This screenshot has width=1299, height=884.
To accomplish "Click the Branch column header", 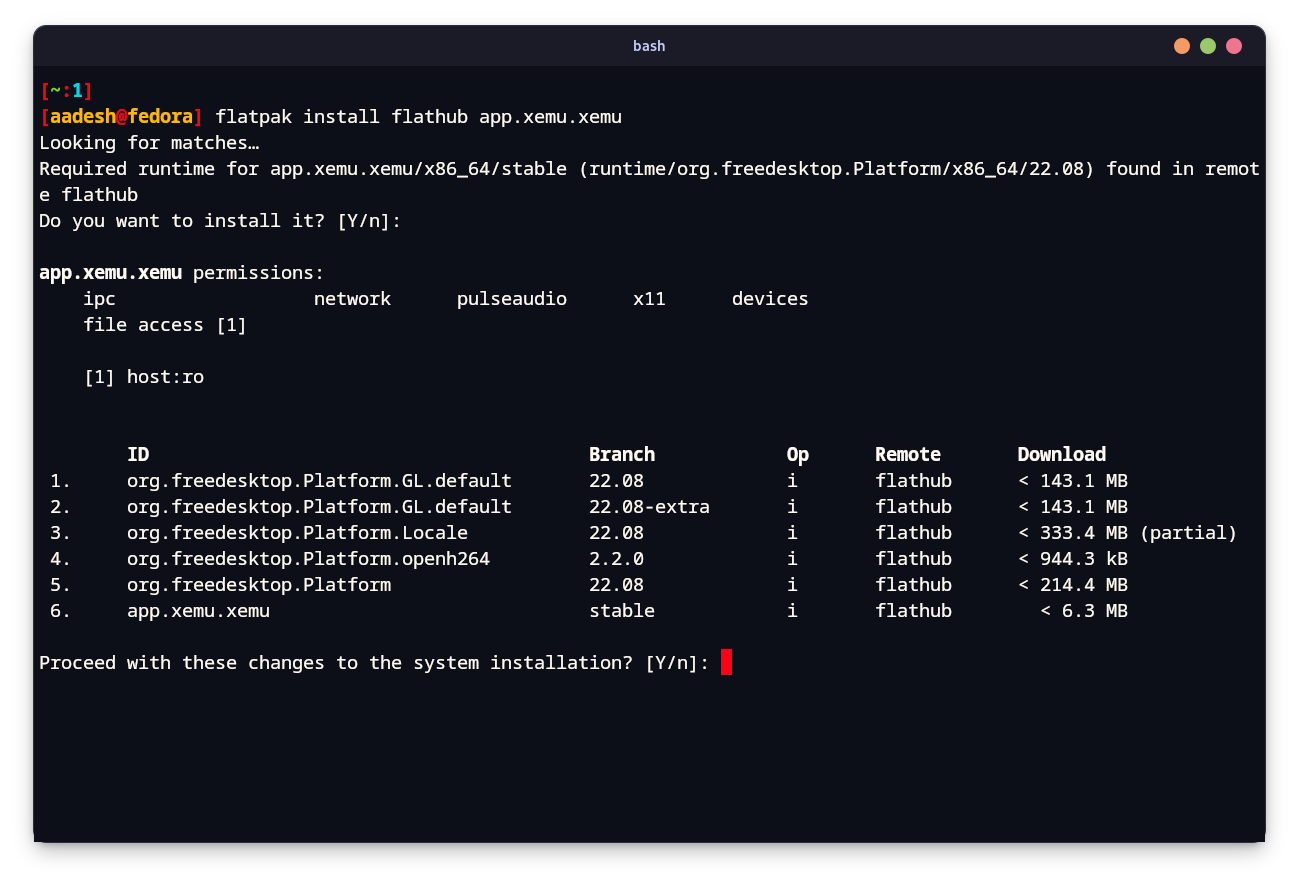I will (x=621, y=454).
